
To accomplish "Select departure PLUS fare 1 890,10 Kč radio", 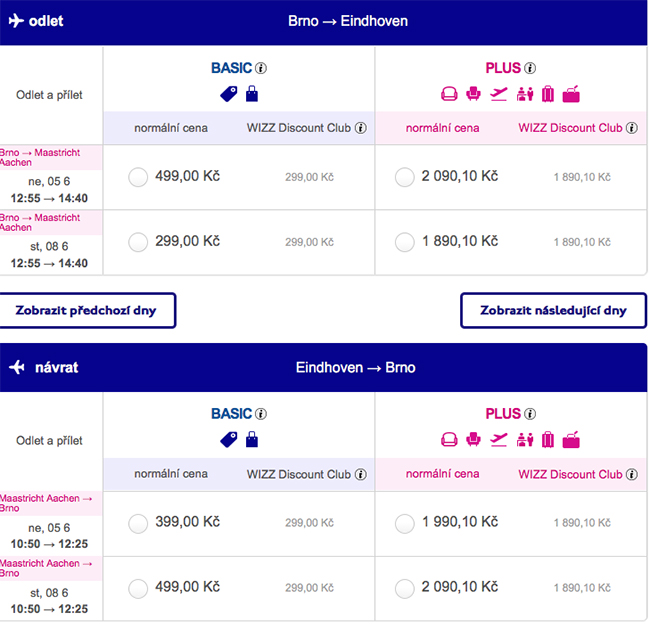I will point(405,242).
